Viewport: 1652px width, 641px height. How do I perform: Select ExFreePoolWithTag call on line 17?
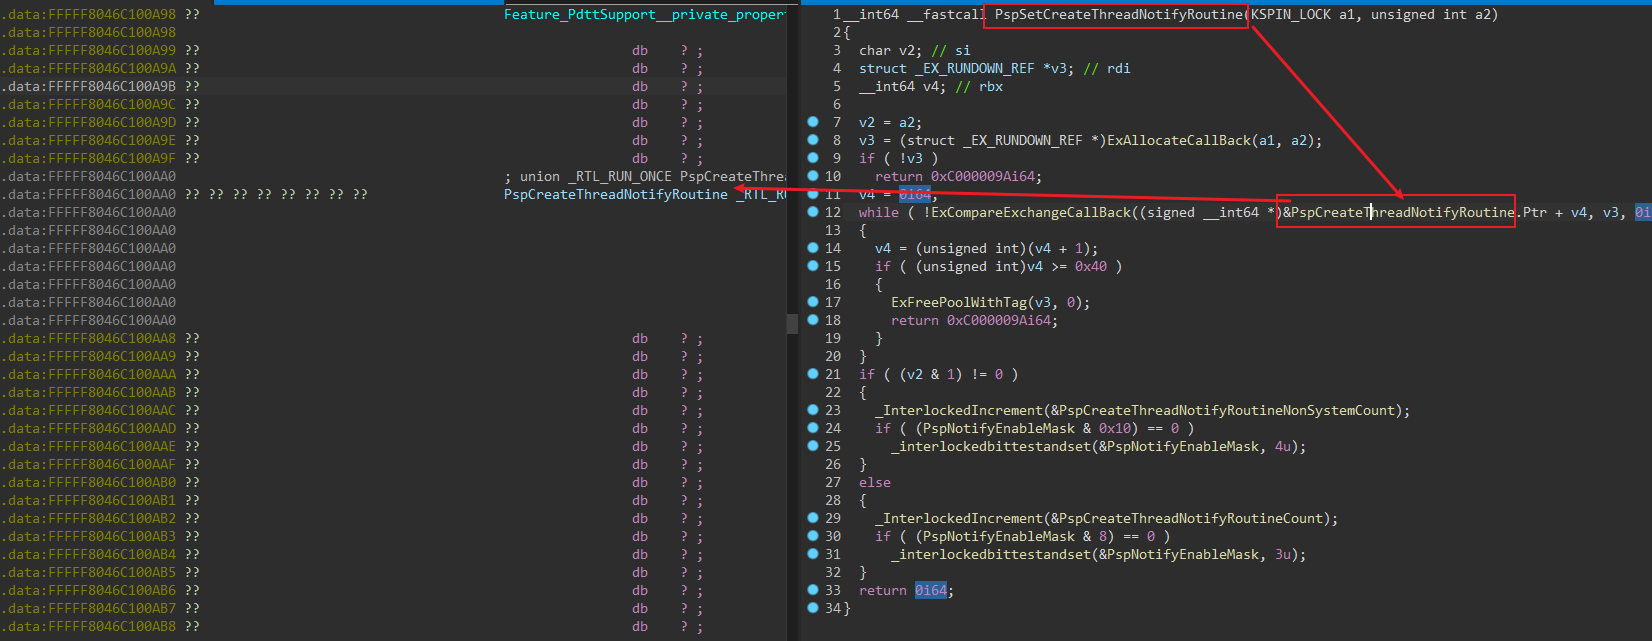coord(959,302)
